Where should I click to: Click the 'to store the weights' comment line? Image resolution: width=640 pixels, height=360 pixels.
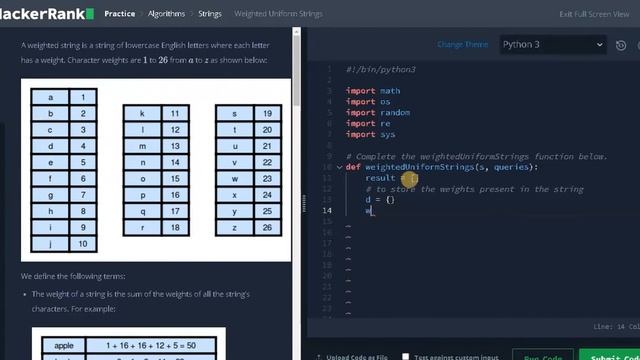tap(475, 189)
